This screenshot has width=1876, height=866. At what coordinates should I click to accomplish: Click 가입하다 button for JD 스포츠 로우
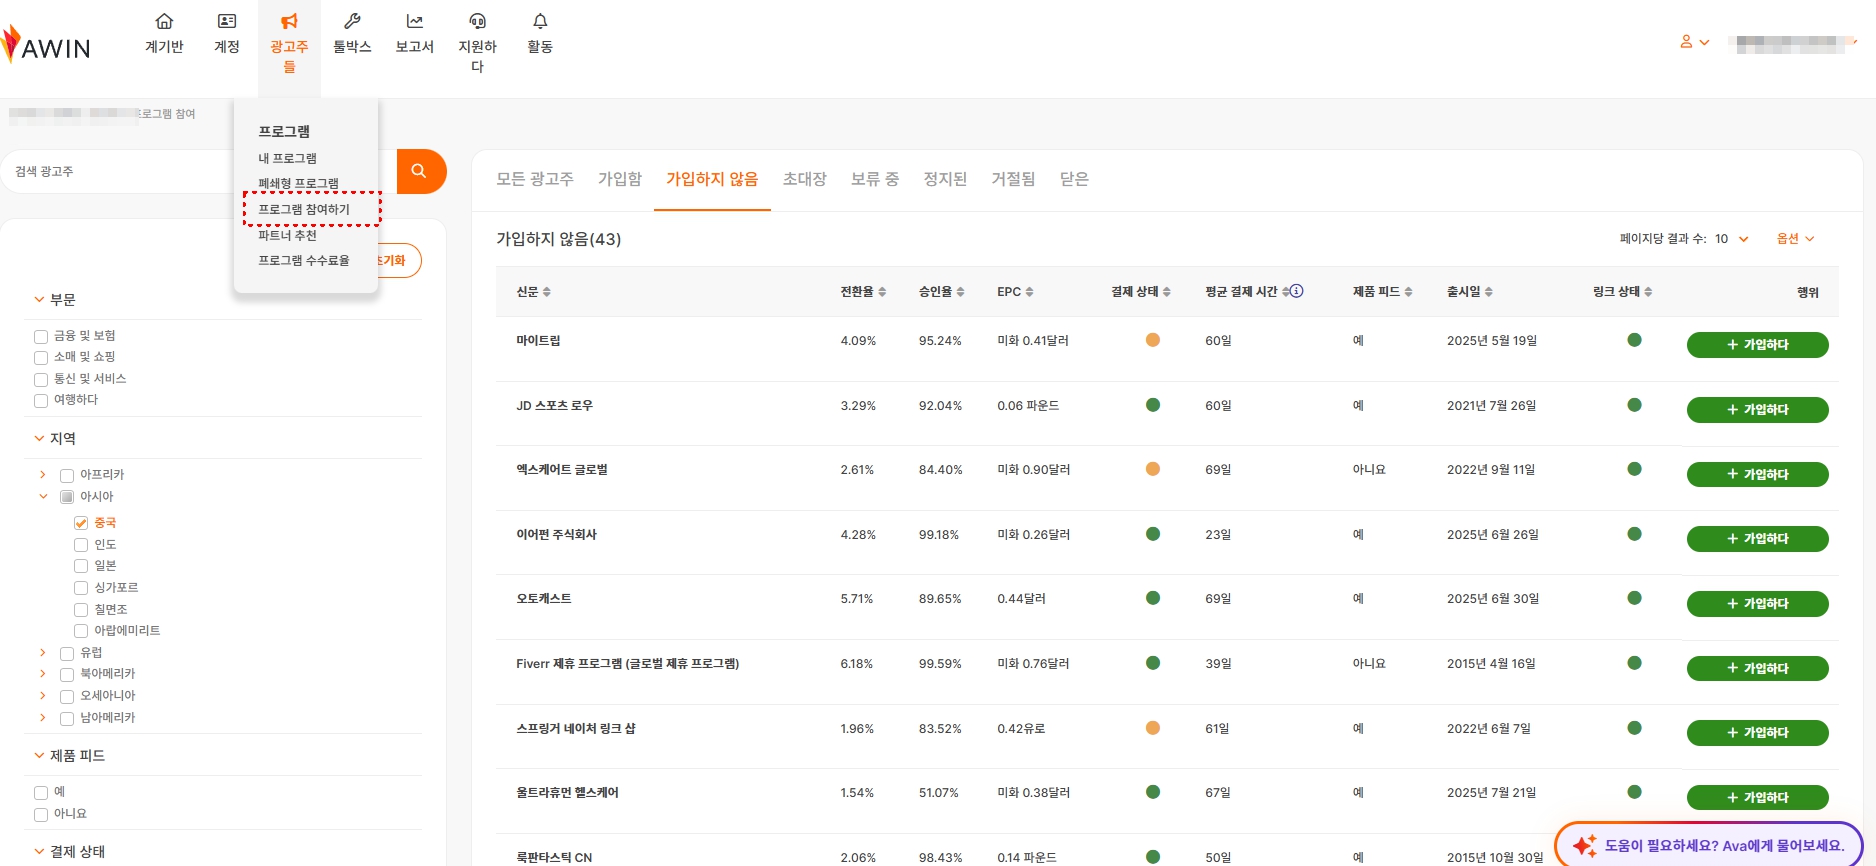point(1757,410)
